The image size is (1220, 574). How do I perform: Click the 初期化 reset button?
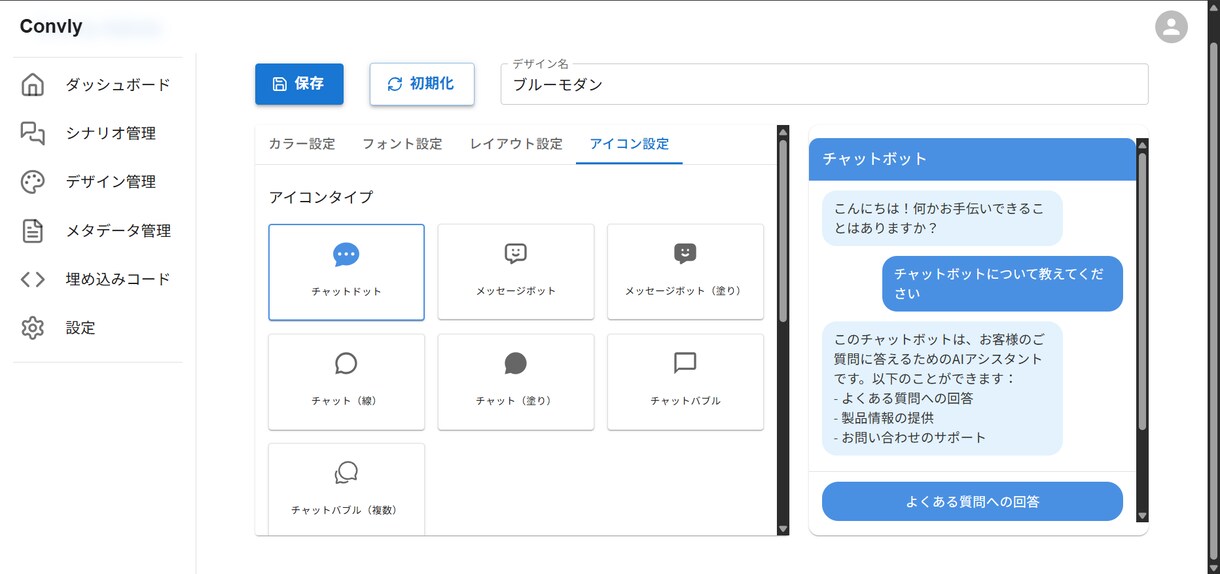point(421,84)
